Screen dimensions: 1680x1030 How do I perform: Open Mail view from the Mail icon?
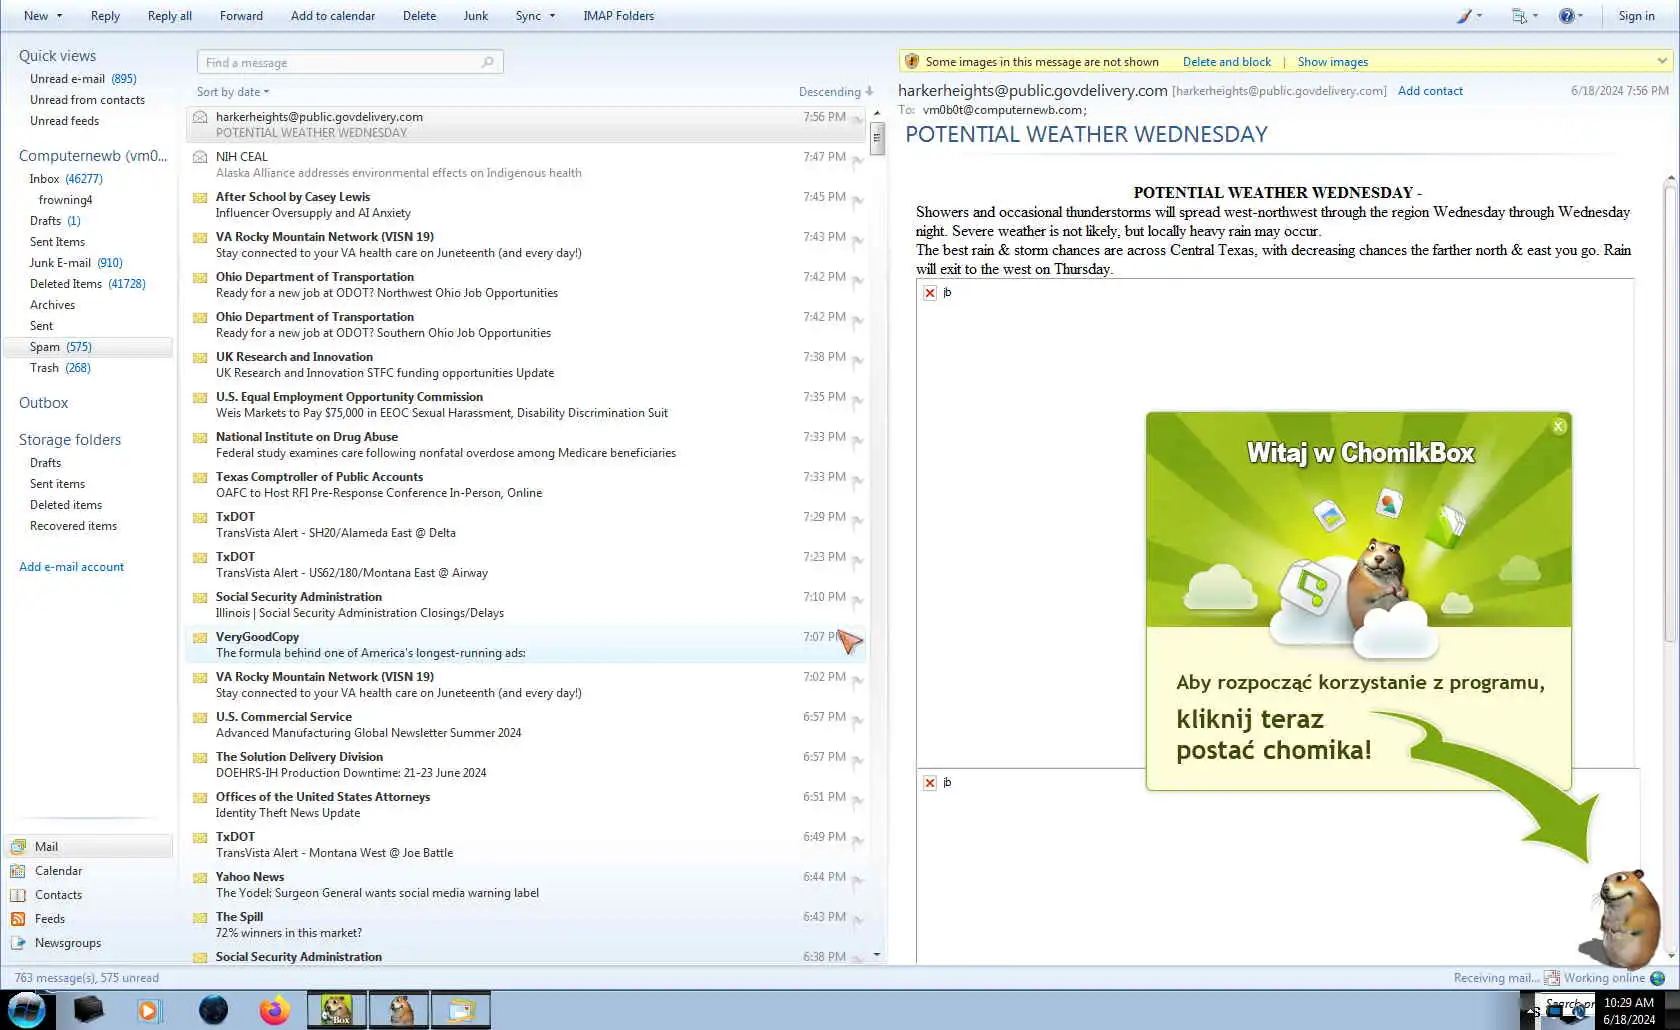(19, 847)
